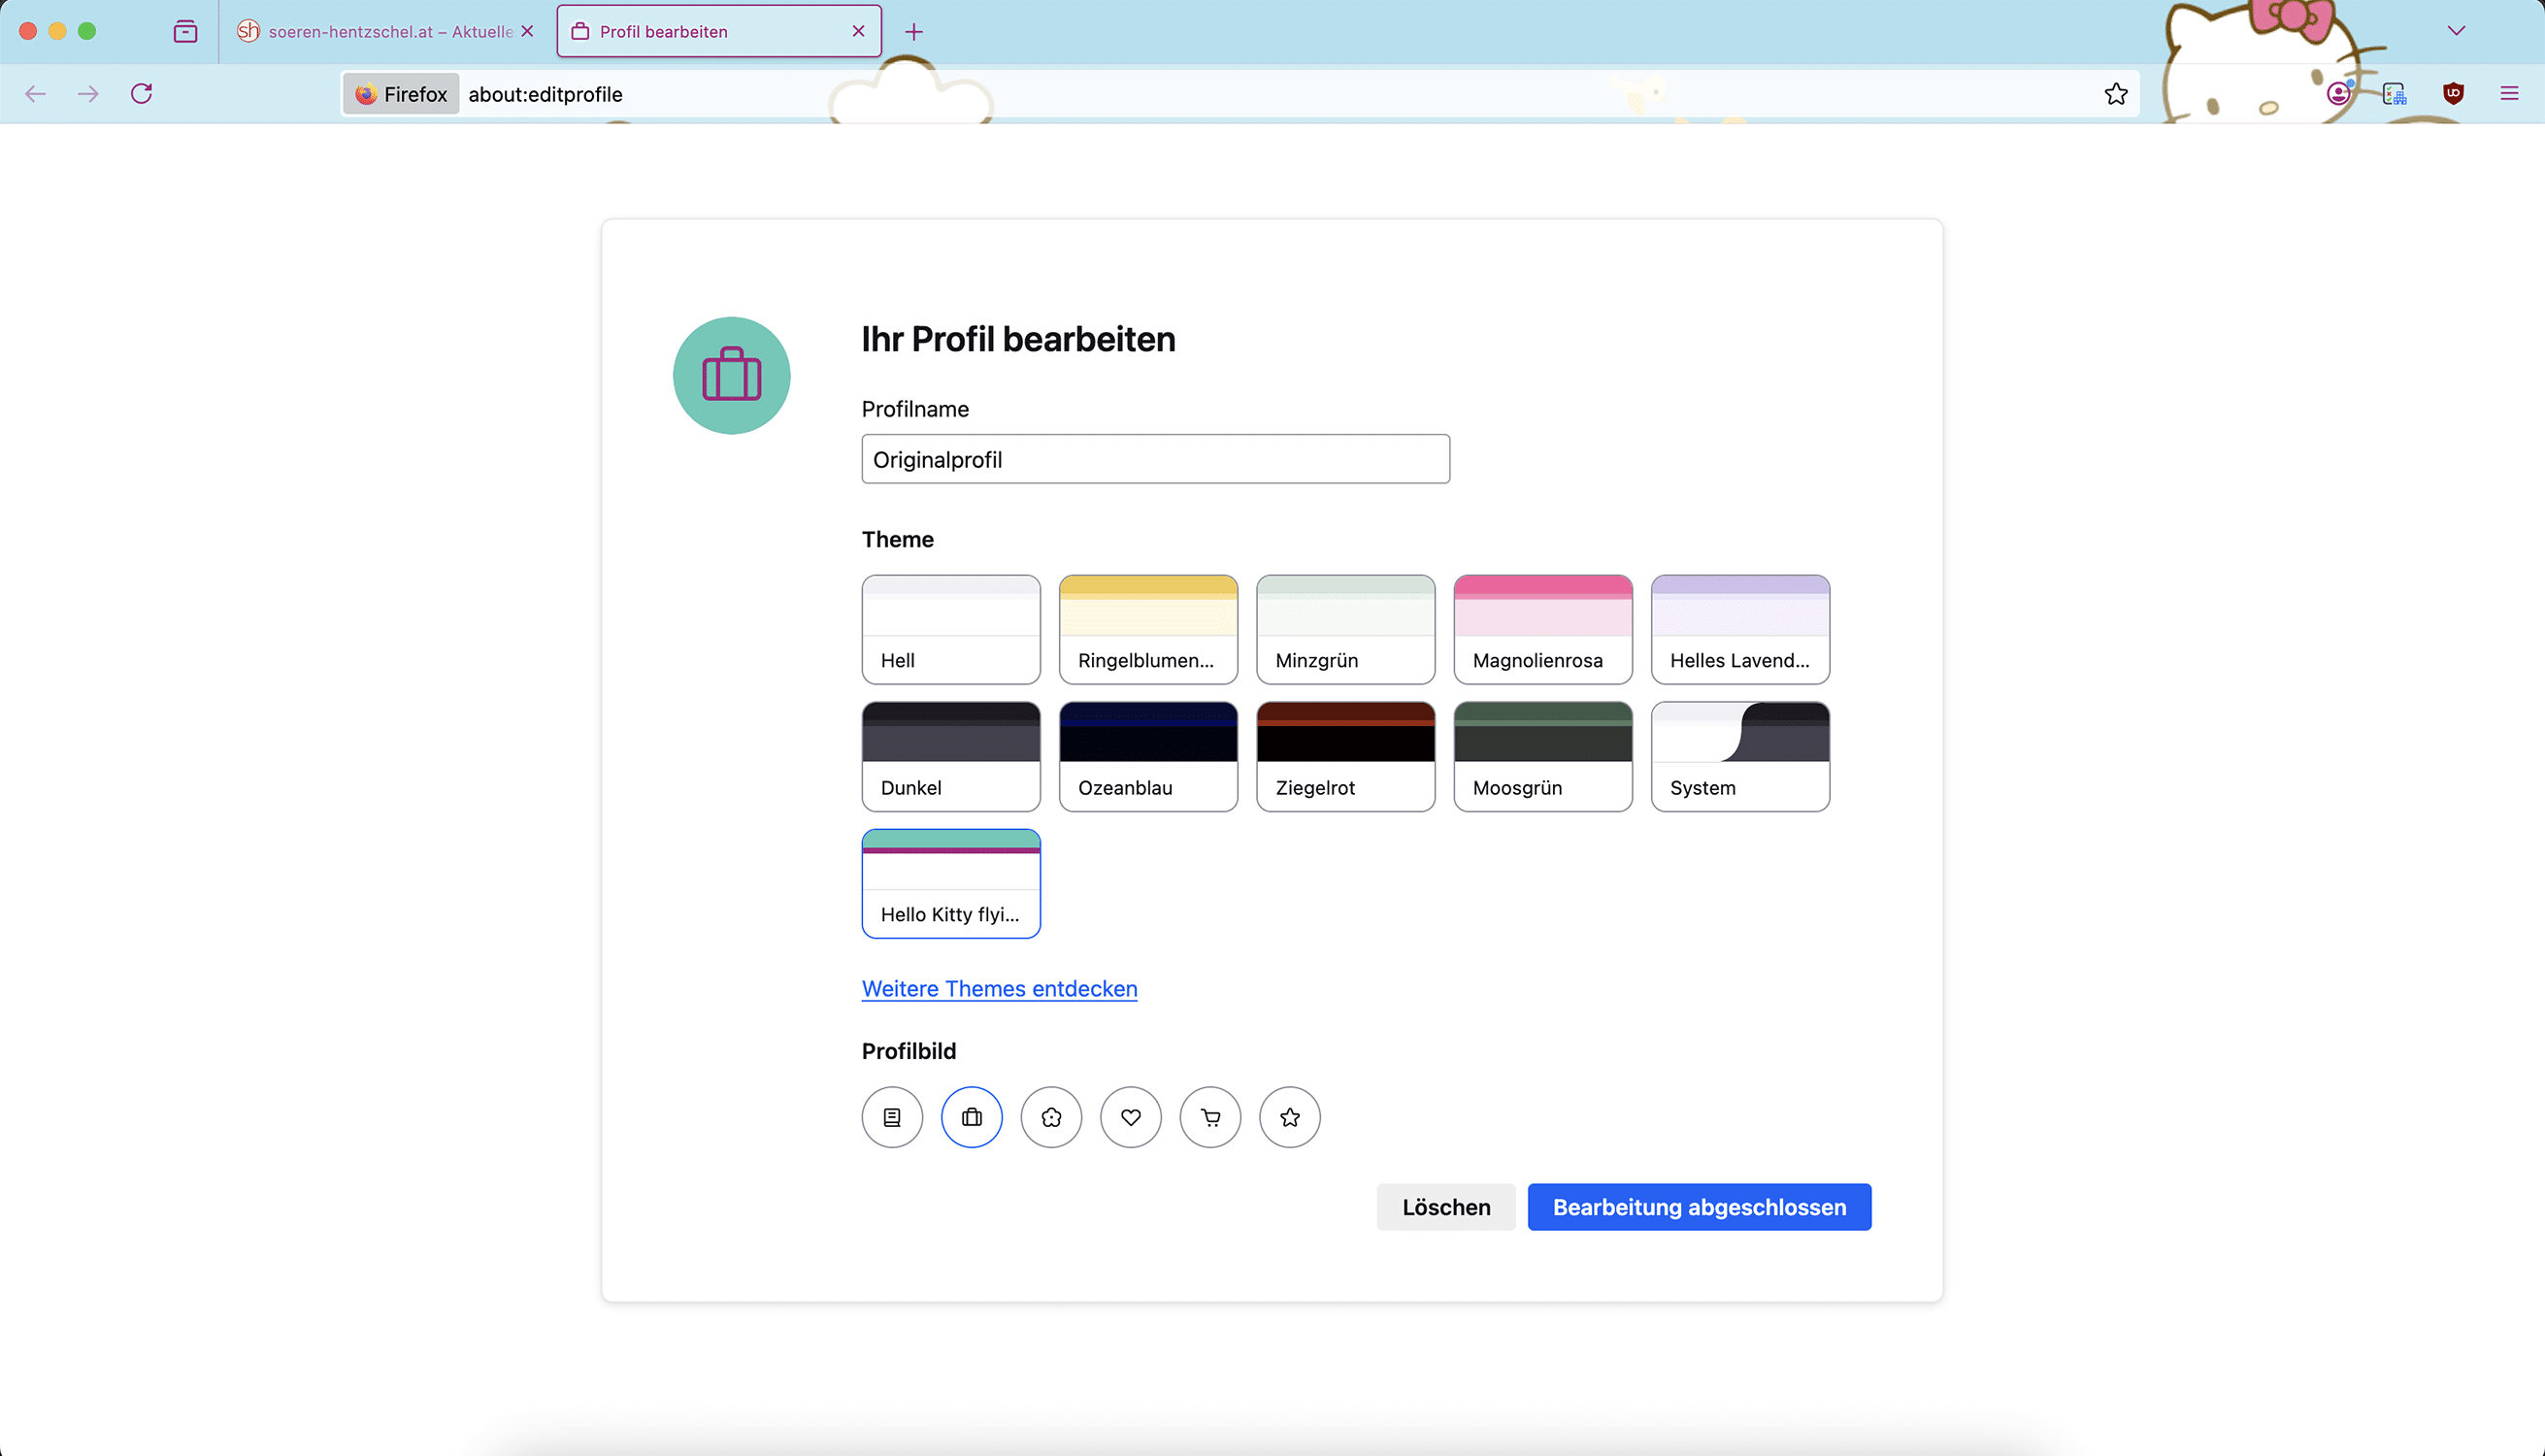Open a new tab with plus
The image size is (2545, 1456).
pos(913,32)
